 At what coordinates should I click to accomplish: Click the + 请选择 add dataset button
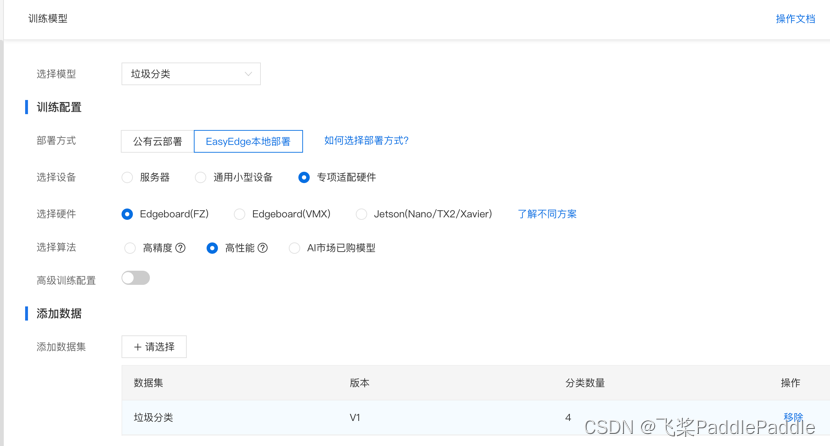click(154, 347)
